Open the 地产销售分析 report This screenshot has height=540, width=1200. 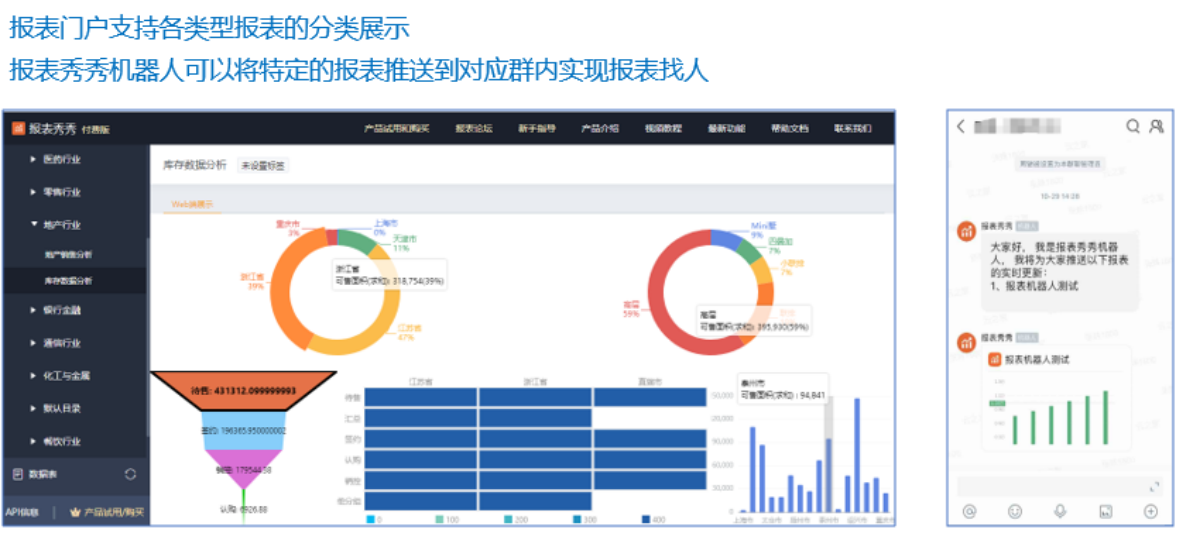point(68,255)
